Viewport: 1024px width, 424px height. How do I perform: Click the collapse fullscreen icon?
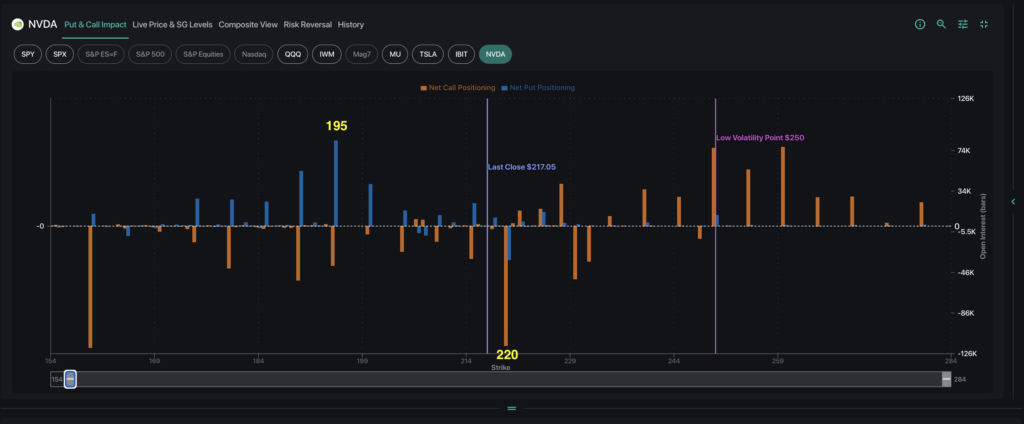click(984, 24)
